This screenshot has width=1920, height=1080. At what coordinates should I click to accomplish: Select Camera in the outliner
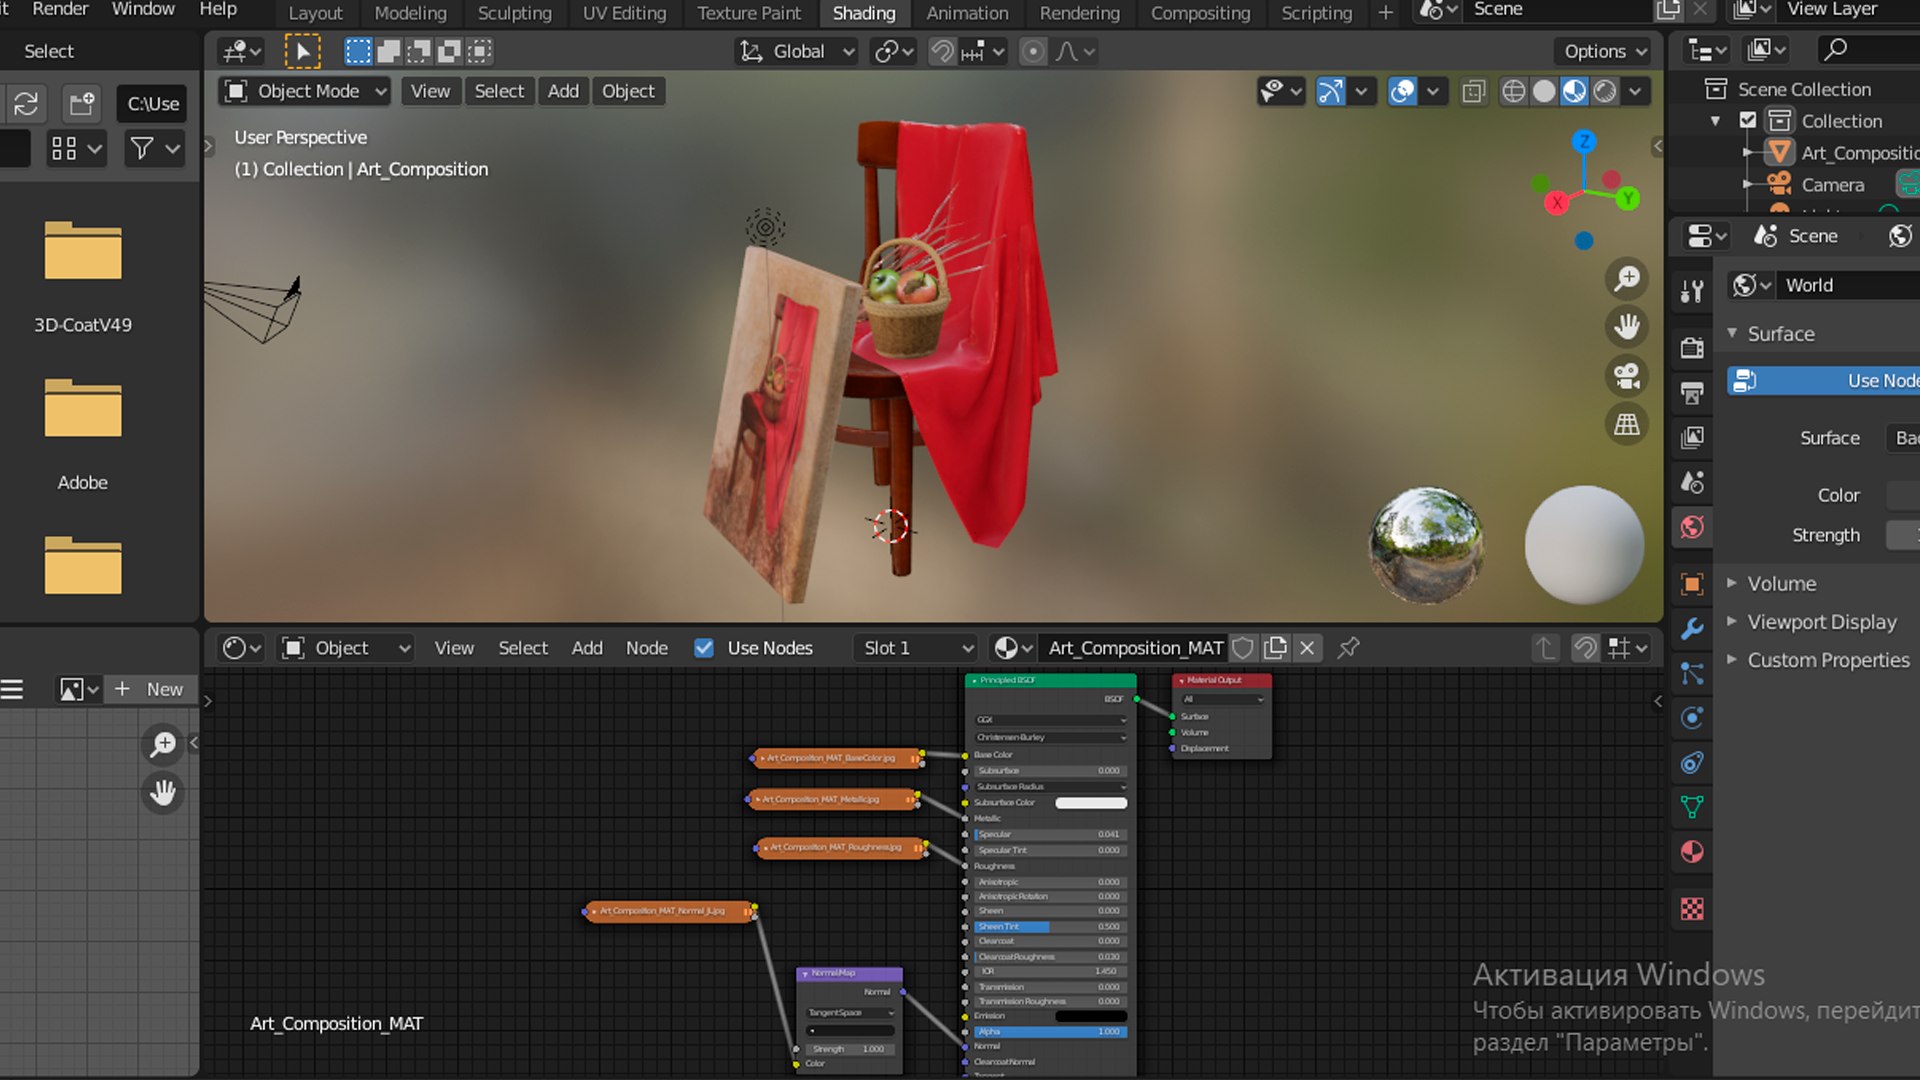coord(1832,185)
